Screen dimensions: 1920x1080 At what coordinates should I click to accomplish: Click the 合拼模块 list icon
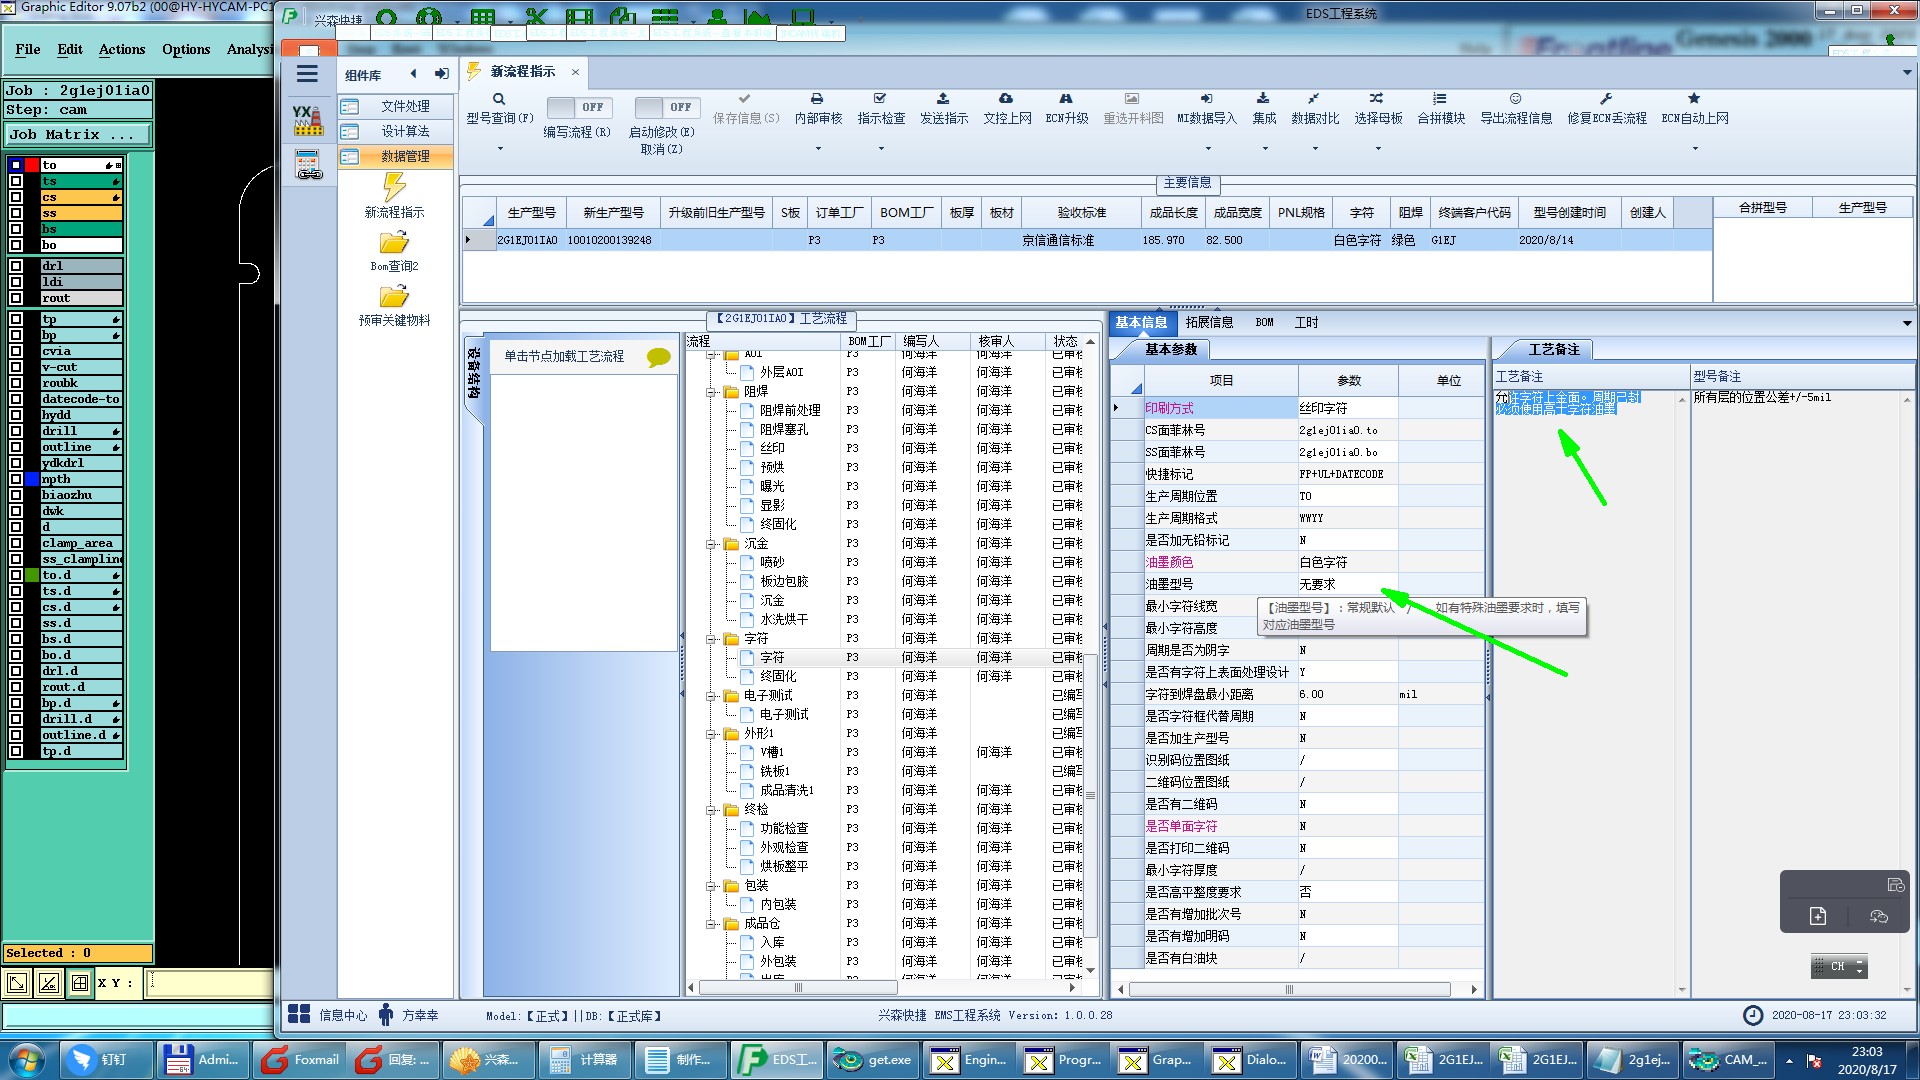(1440, 99)
